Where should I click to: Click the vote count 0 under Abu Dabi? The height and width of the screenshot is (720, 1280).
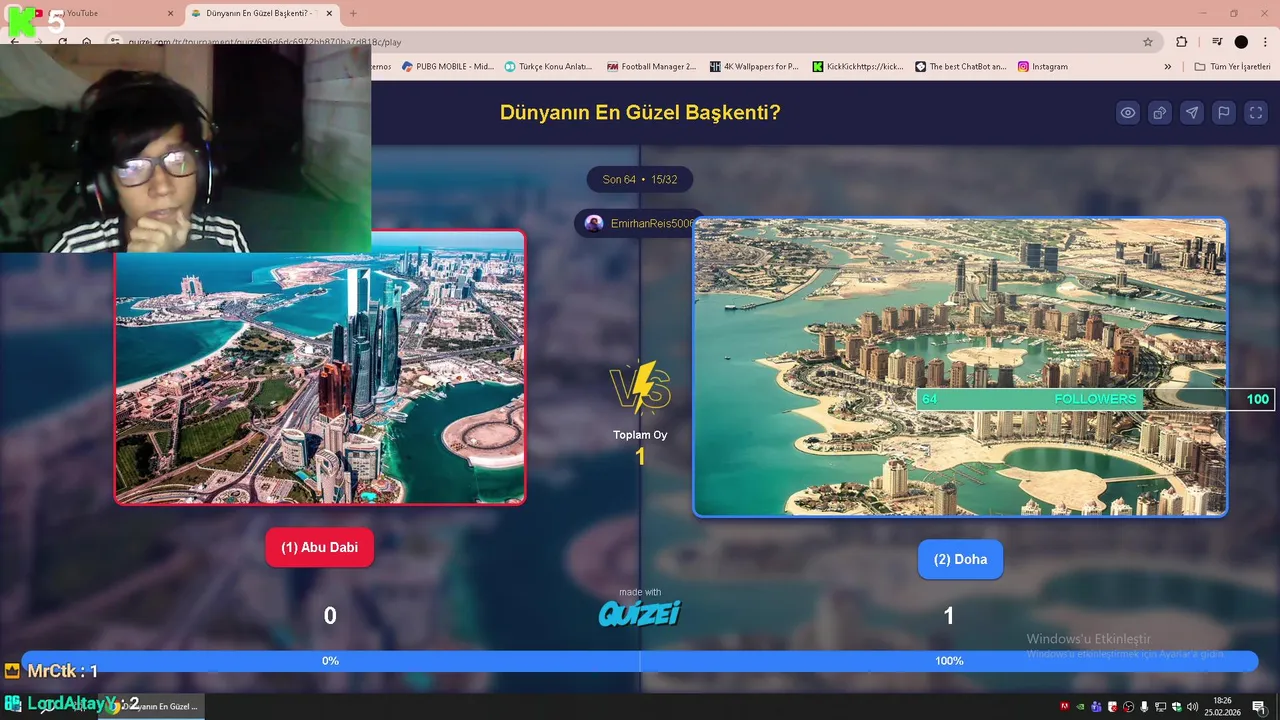[330, 616]
